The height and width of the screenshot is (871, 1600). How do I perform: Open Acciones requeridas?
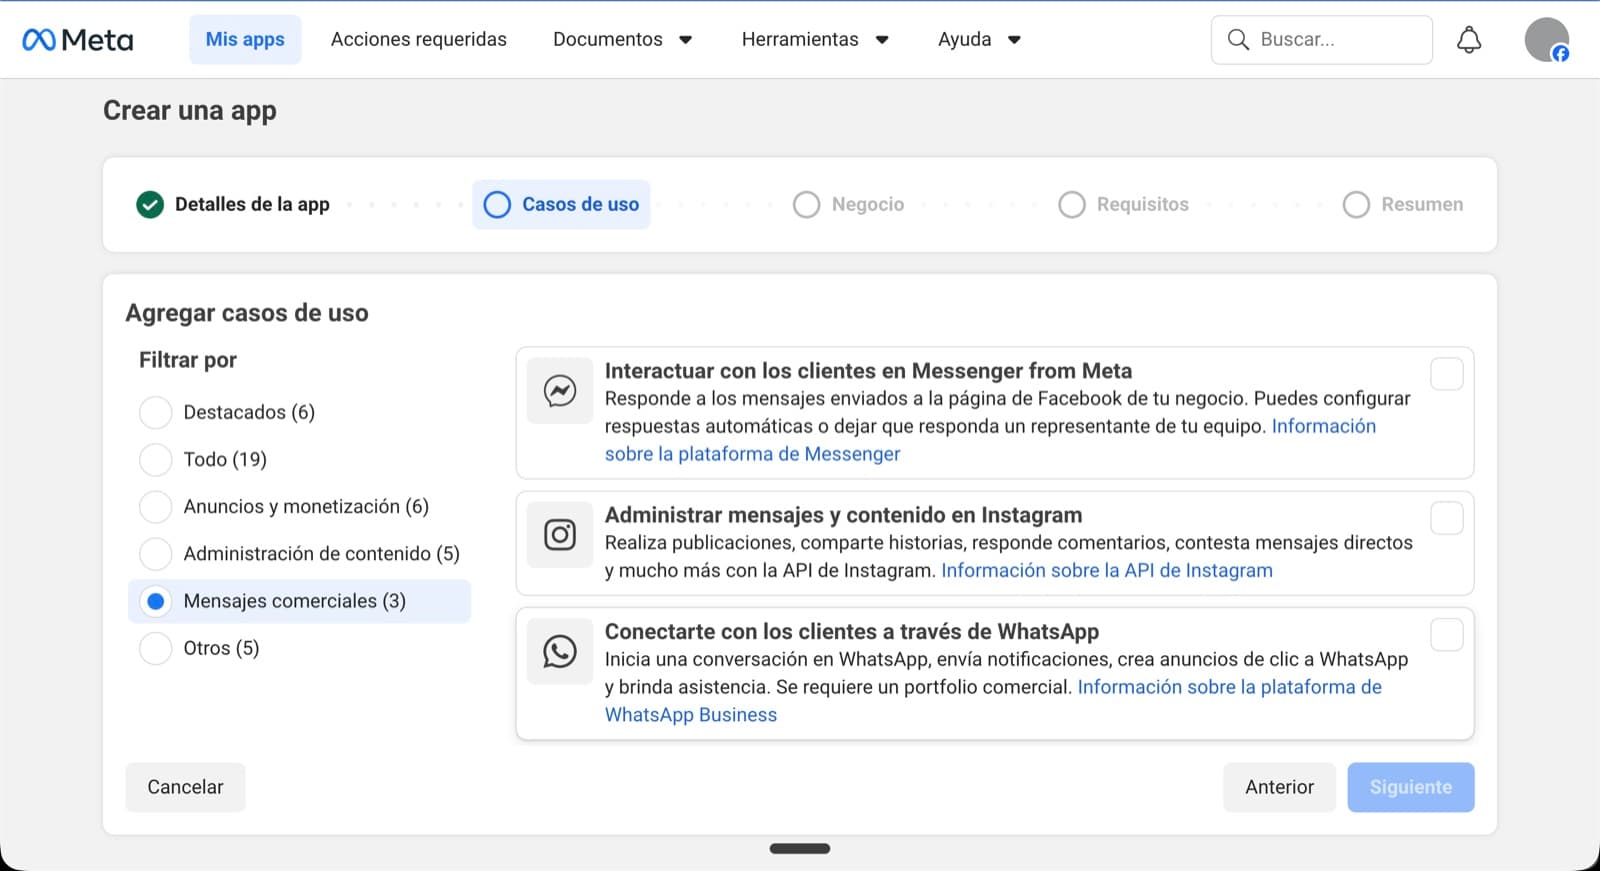(419, 40)
